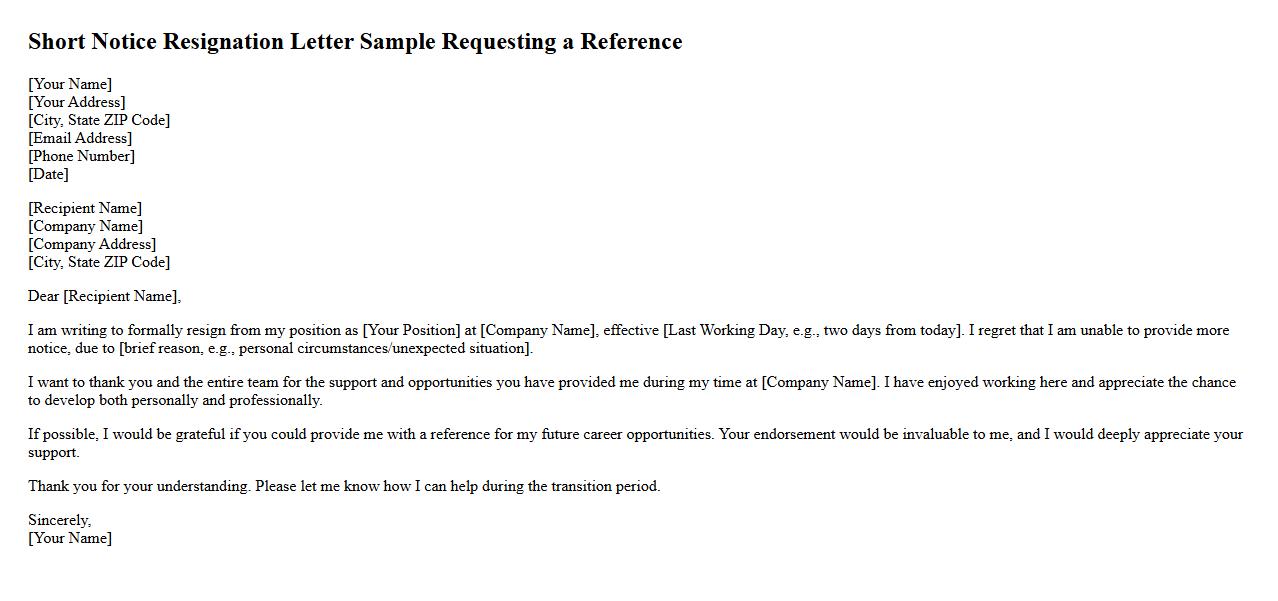The image size is (1278, 601).
Task: Click the Sincerely closing line
Action: (x=59, y=520)
